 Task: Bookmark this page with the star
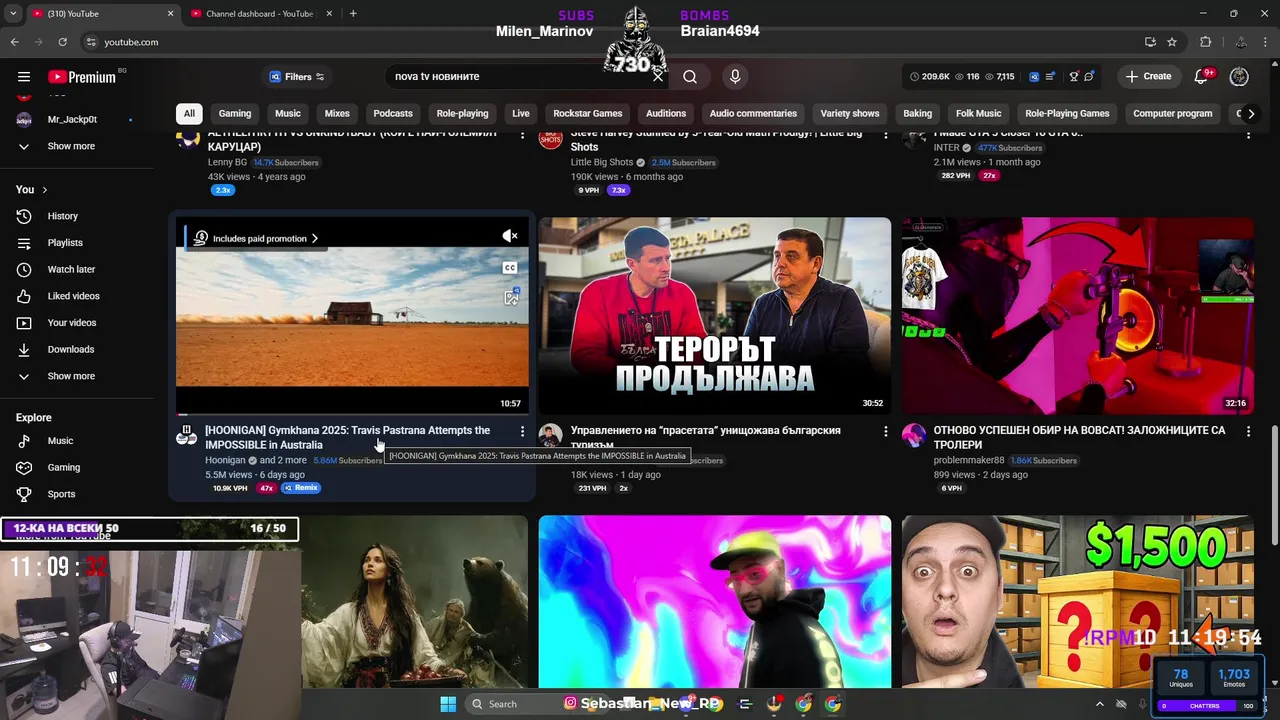(1172, 42)
